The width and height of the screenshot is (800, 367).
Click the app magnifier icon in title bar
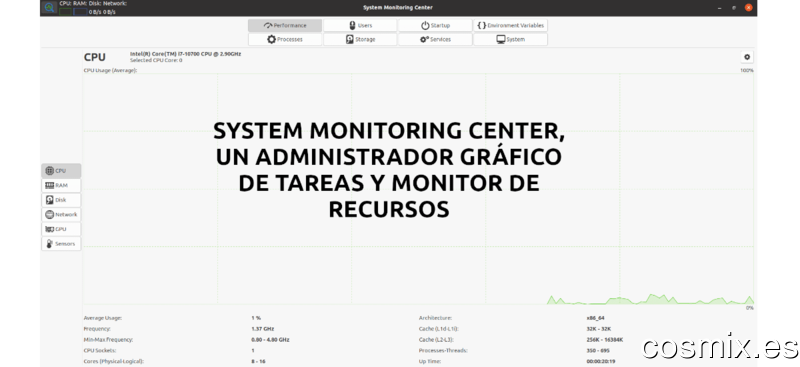pyautogui.click(x=49, y=7)
